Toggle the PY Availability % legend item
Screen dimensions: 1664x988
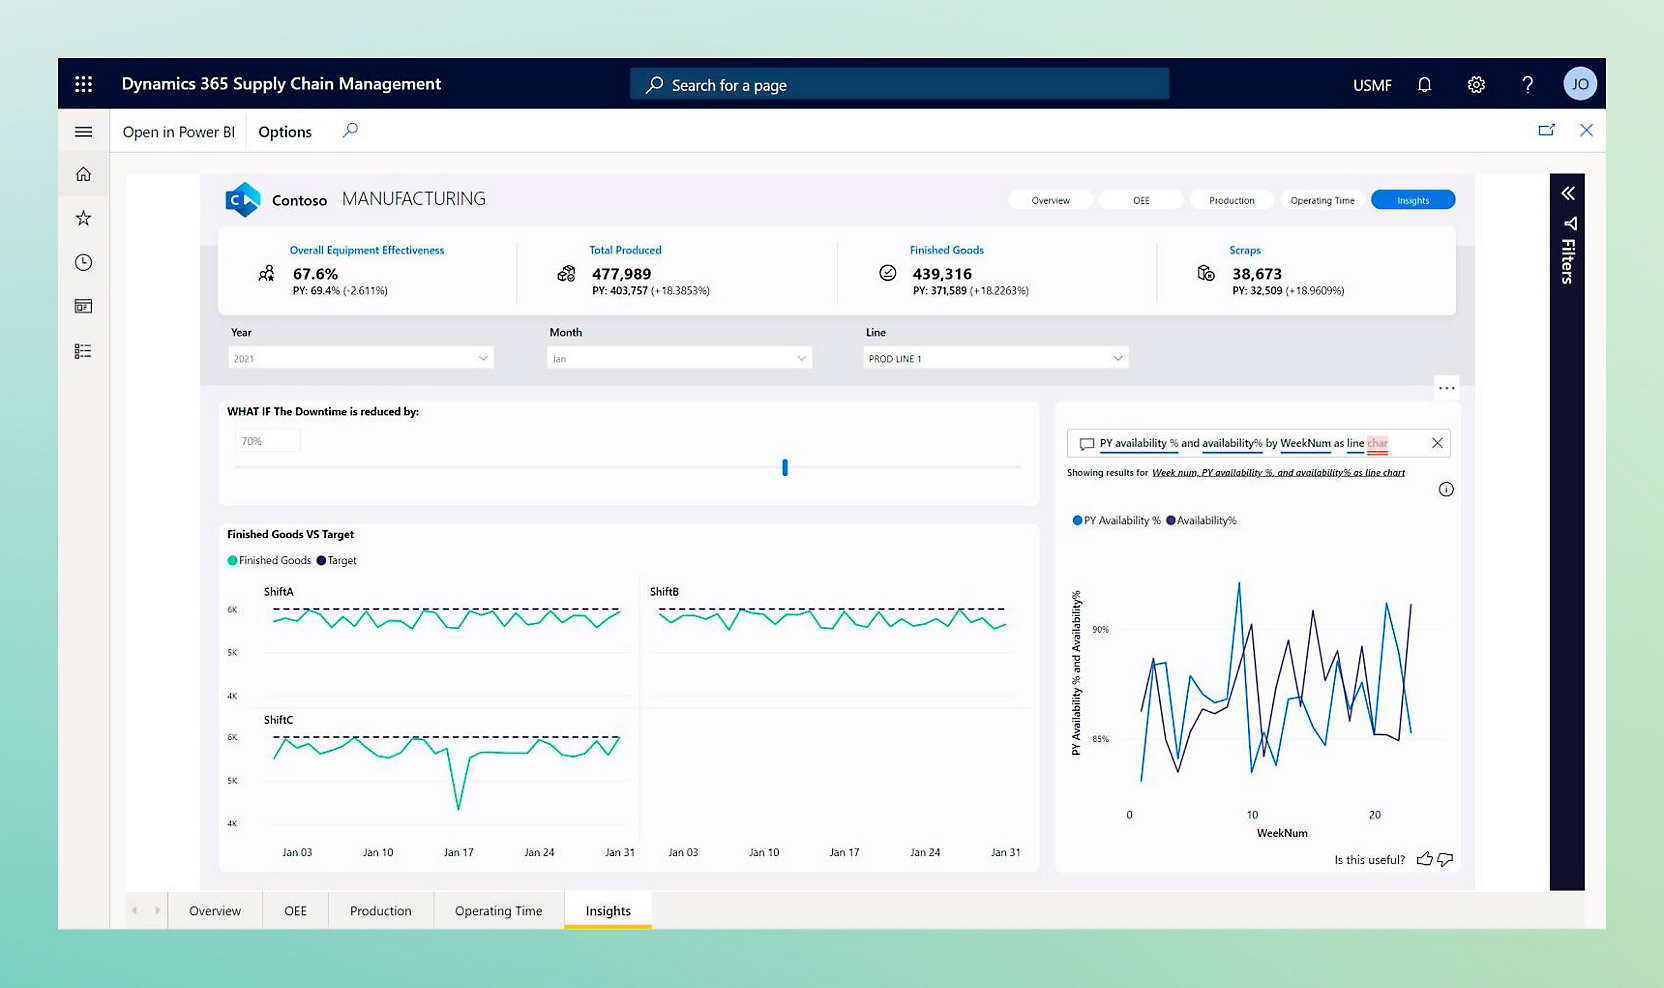click(x=1115, y=520)
